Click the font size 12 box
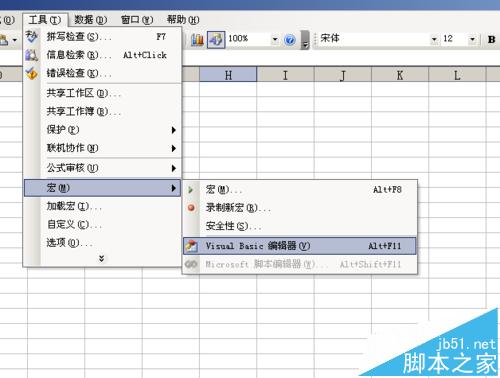The image size is (500, 378). click(x=454, y=39)
